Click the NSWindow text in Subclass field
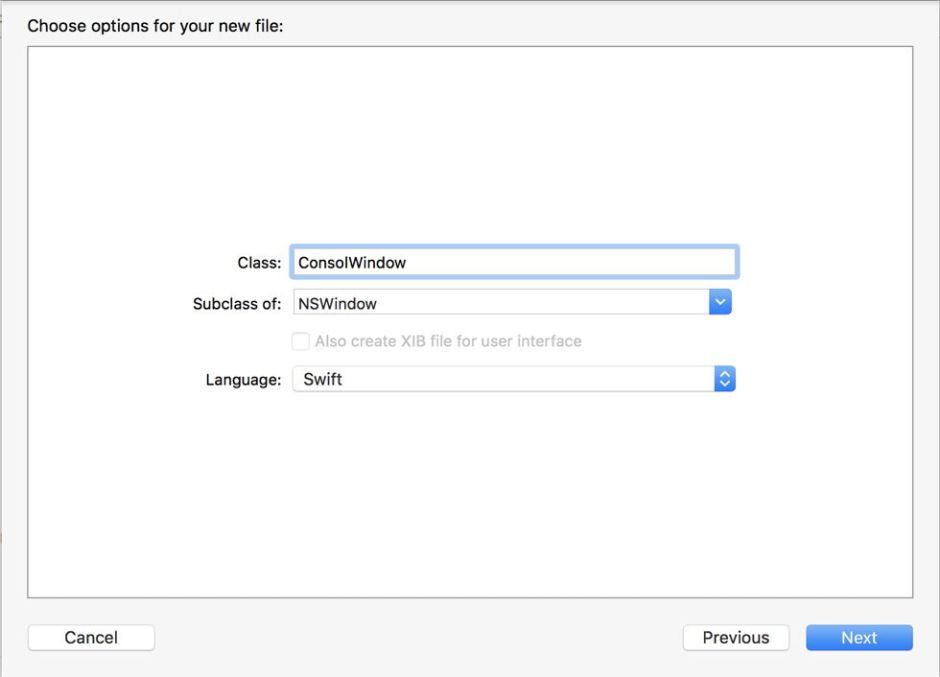The height and width of the screenshot is (677, 940). (x=337, y=303)
